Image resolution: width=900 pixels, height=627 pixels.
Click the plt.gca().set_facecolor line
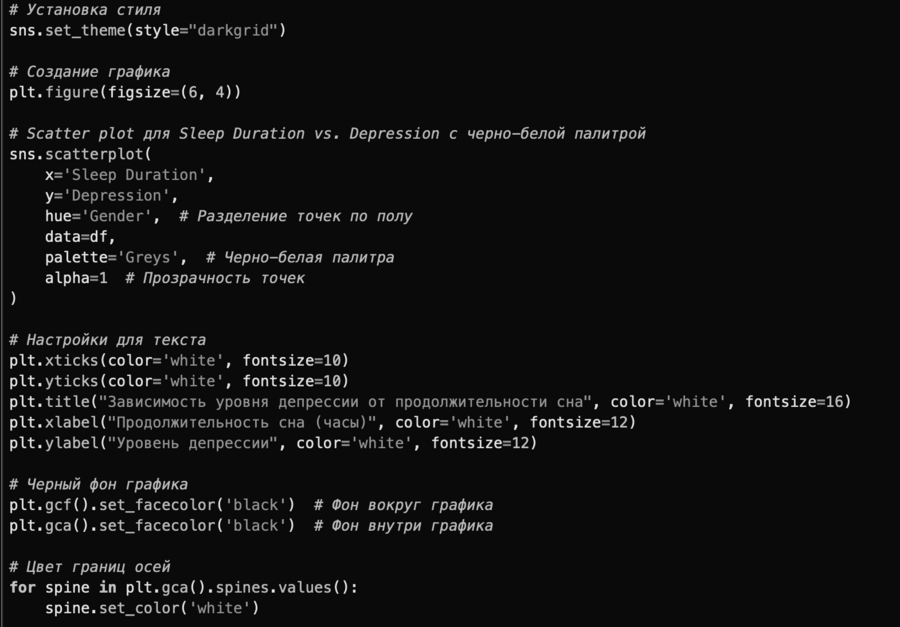tap(152, 525)
